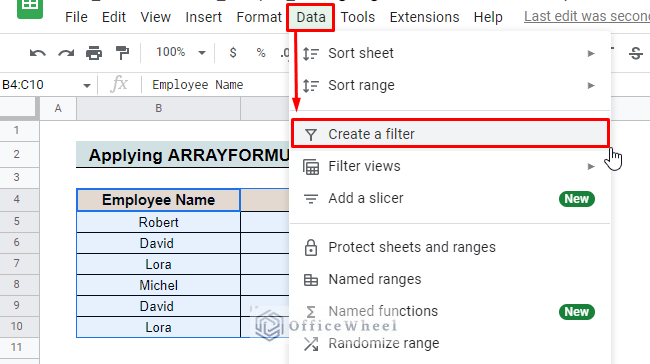
Task: Click the Add a slicer icon
Action: click(x=311, y=199)
